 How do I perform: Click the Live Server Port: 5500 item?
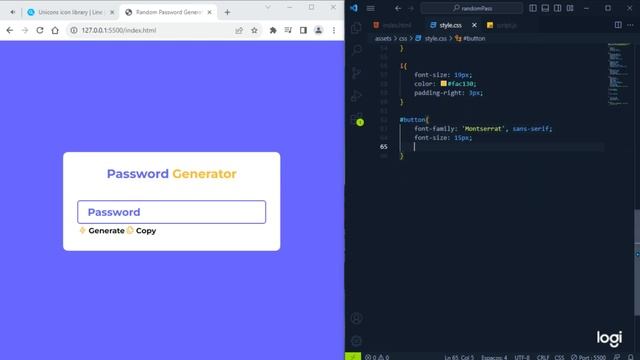(588, 357)
